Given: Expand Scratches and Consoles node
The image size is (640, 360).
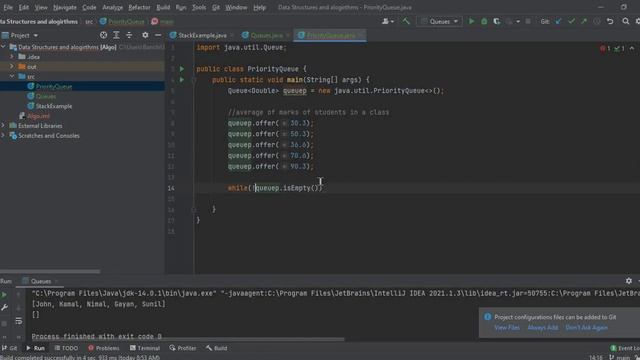Looking at the screenshot, I should point(4,136).
